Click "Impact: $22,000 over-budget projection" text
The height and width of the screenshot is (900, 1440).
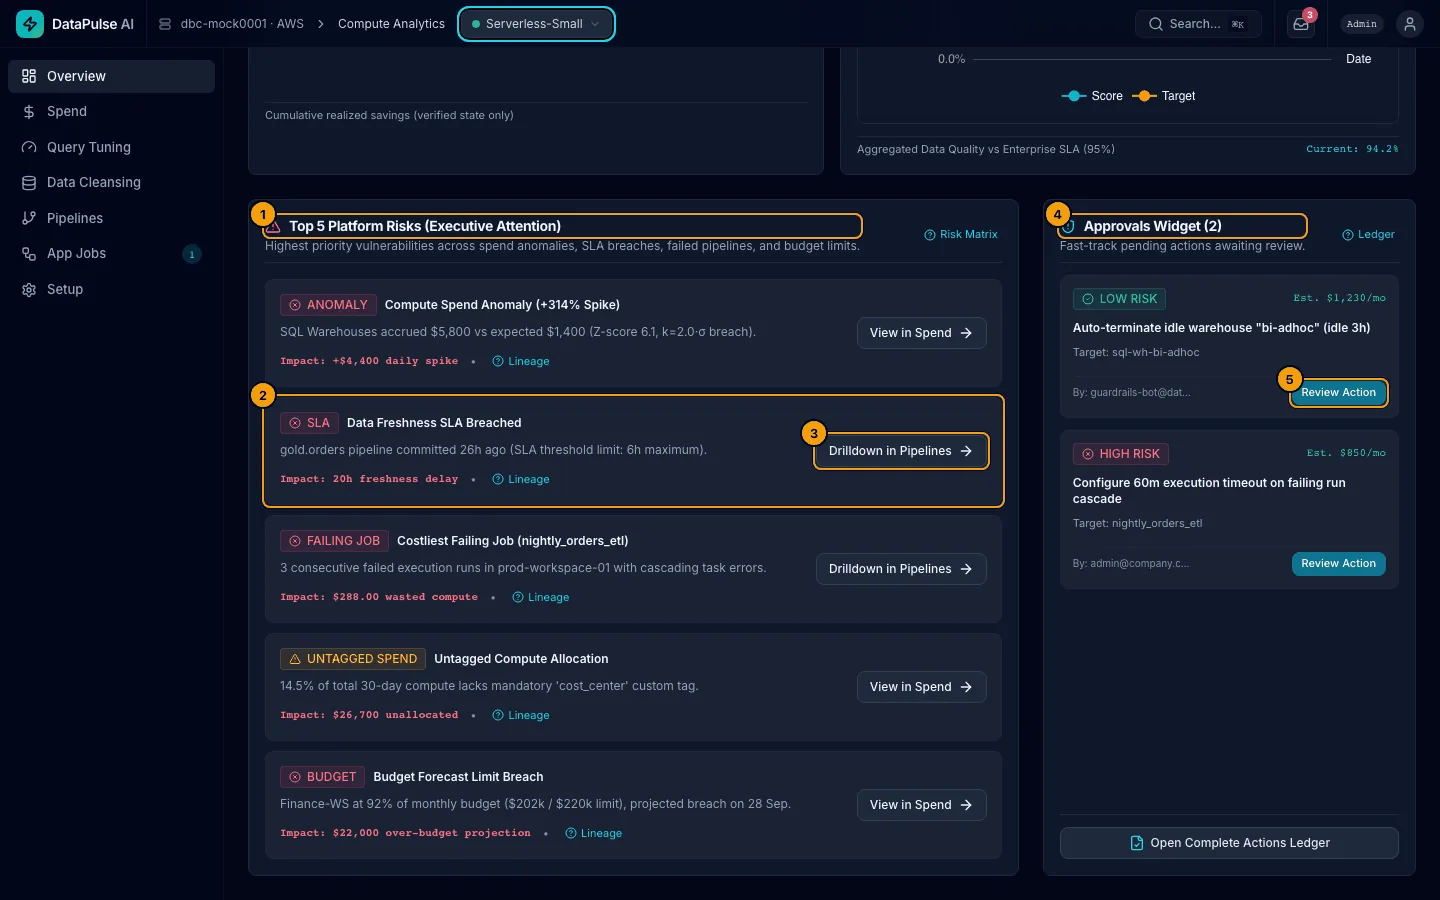[405, 833]
